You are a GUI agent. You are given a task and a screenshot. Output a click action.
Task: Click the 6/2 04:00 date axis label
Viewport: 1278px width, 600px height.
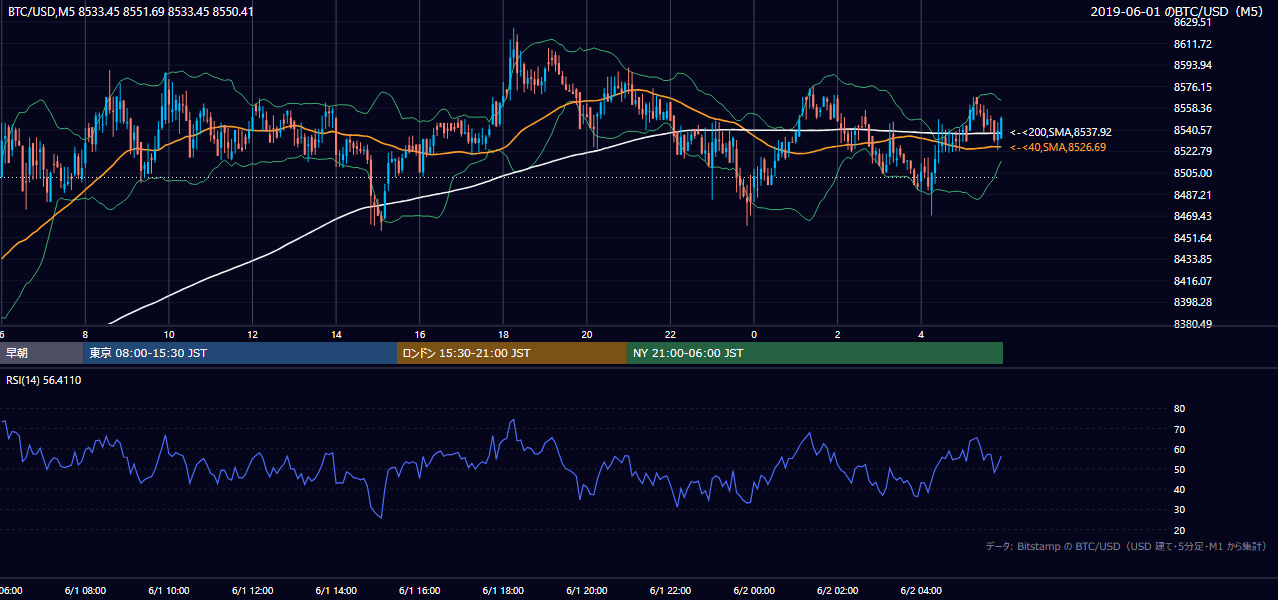pyautogui.click(x=921, y=591)
